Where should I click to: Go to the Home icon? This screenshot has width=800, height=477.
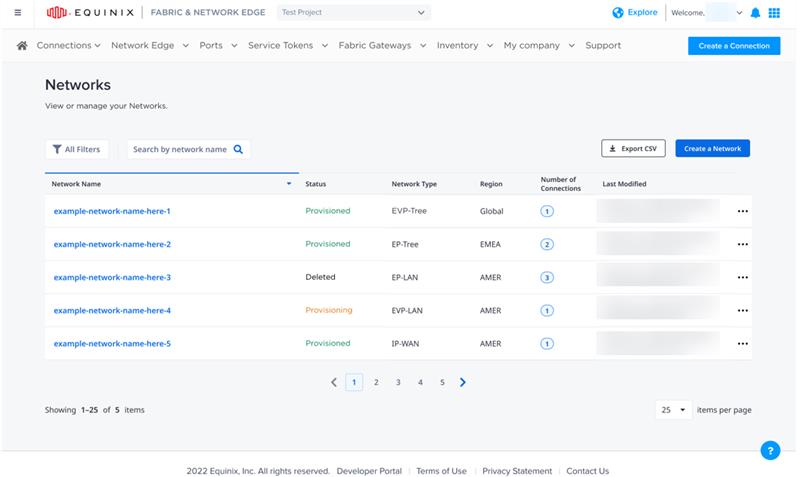(x=22, y=46)
